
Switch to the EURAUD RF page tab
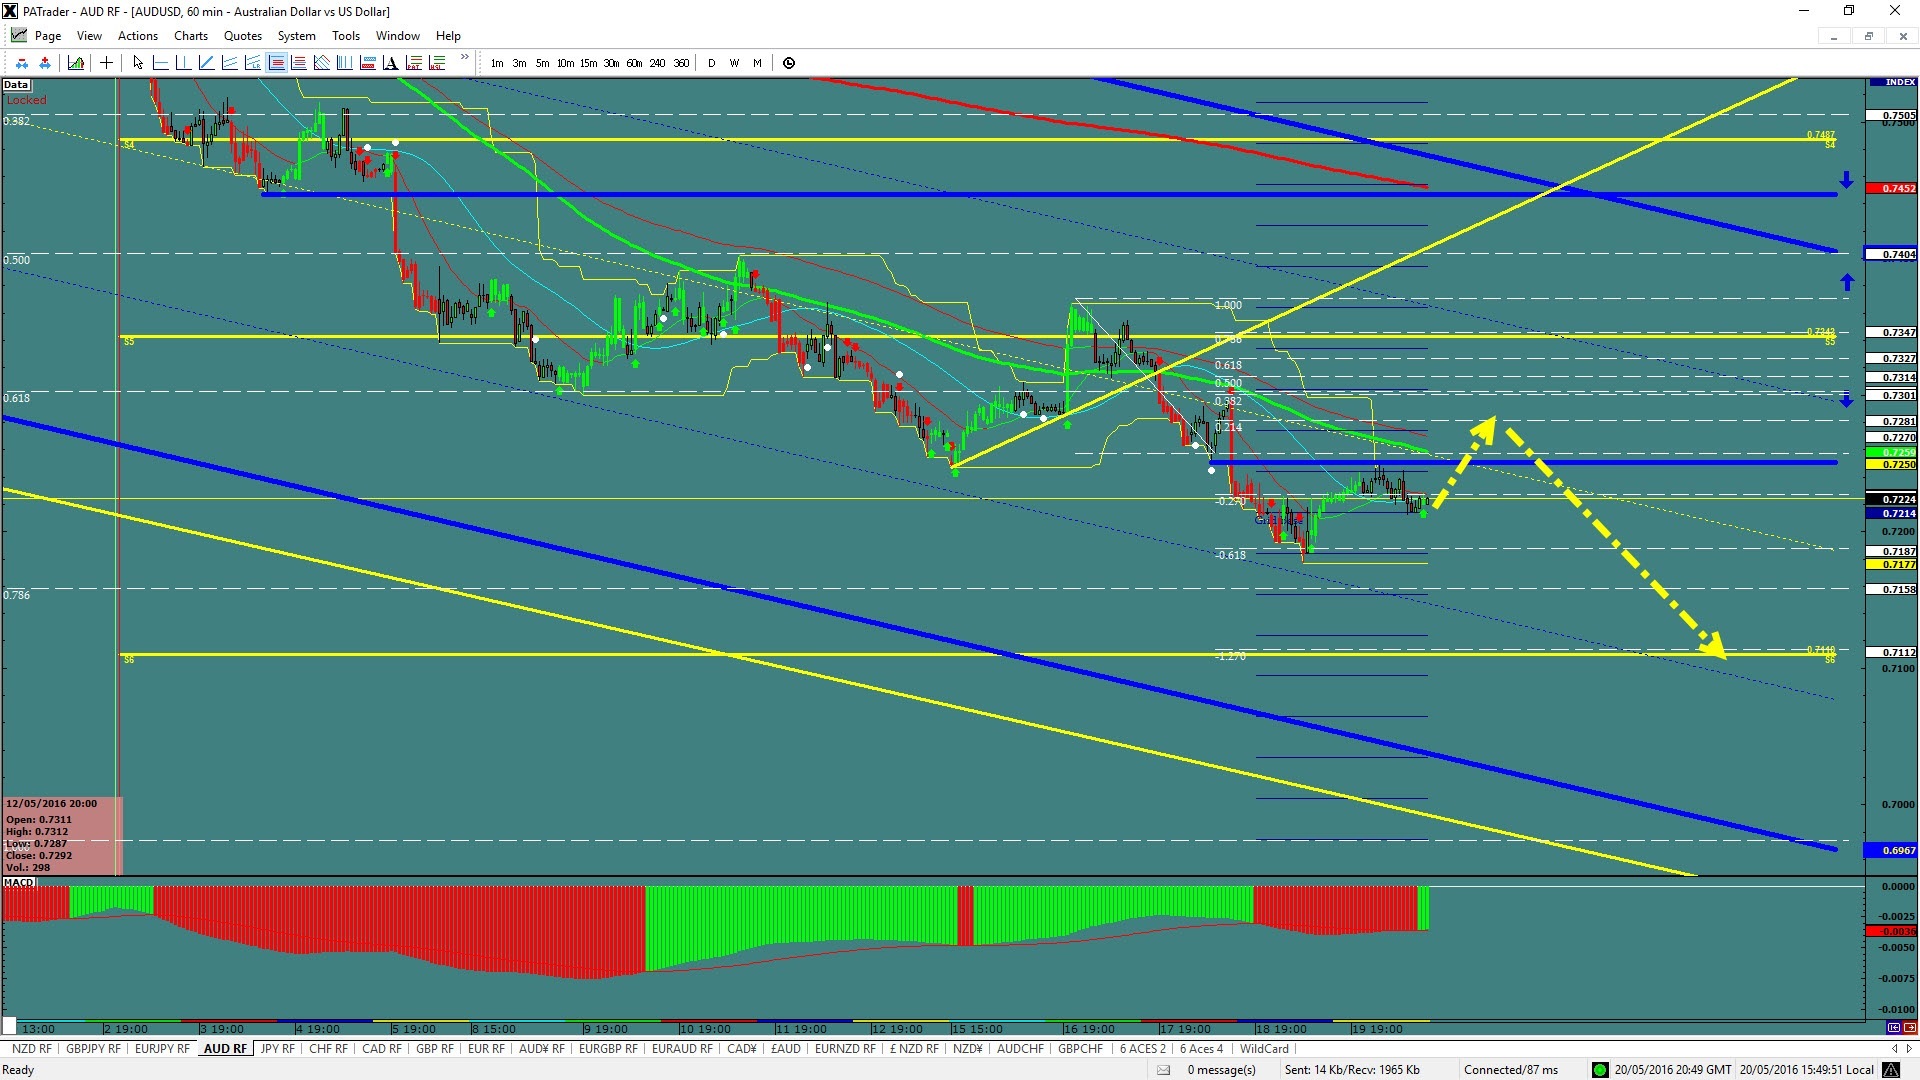(682, 1049)
